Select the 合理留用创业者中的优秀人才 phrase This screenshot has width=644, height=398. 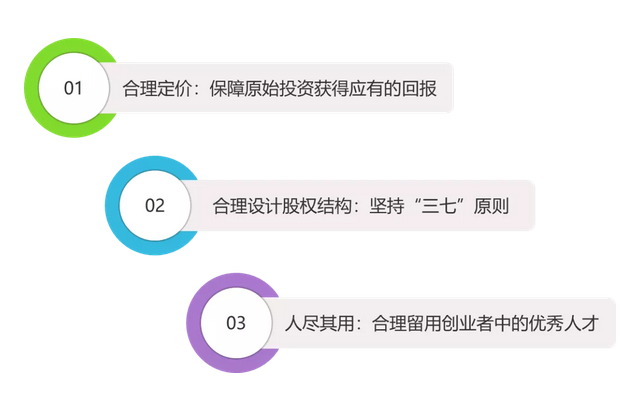tap(485, 323)
